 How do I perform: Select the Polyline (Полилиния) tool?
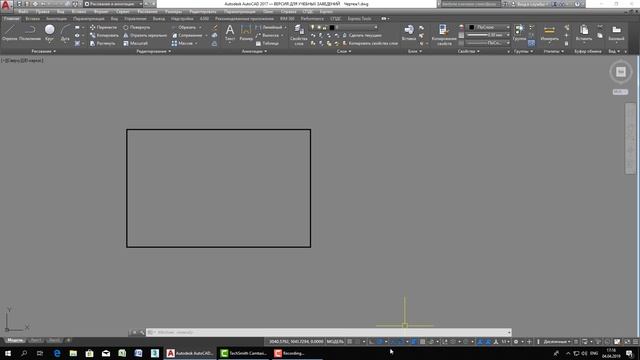coord(29,32)
